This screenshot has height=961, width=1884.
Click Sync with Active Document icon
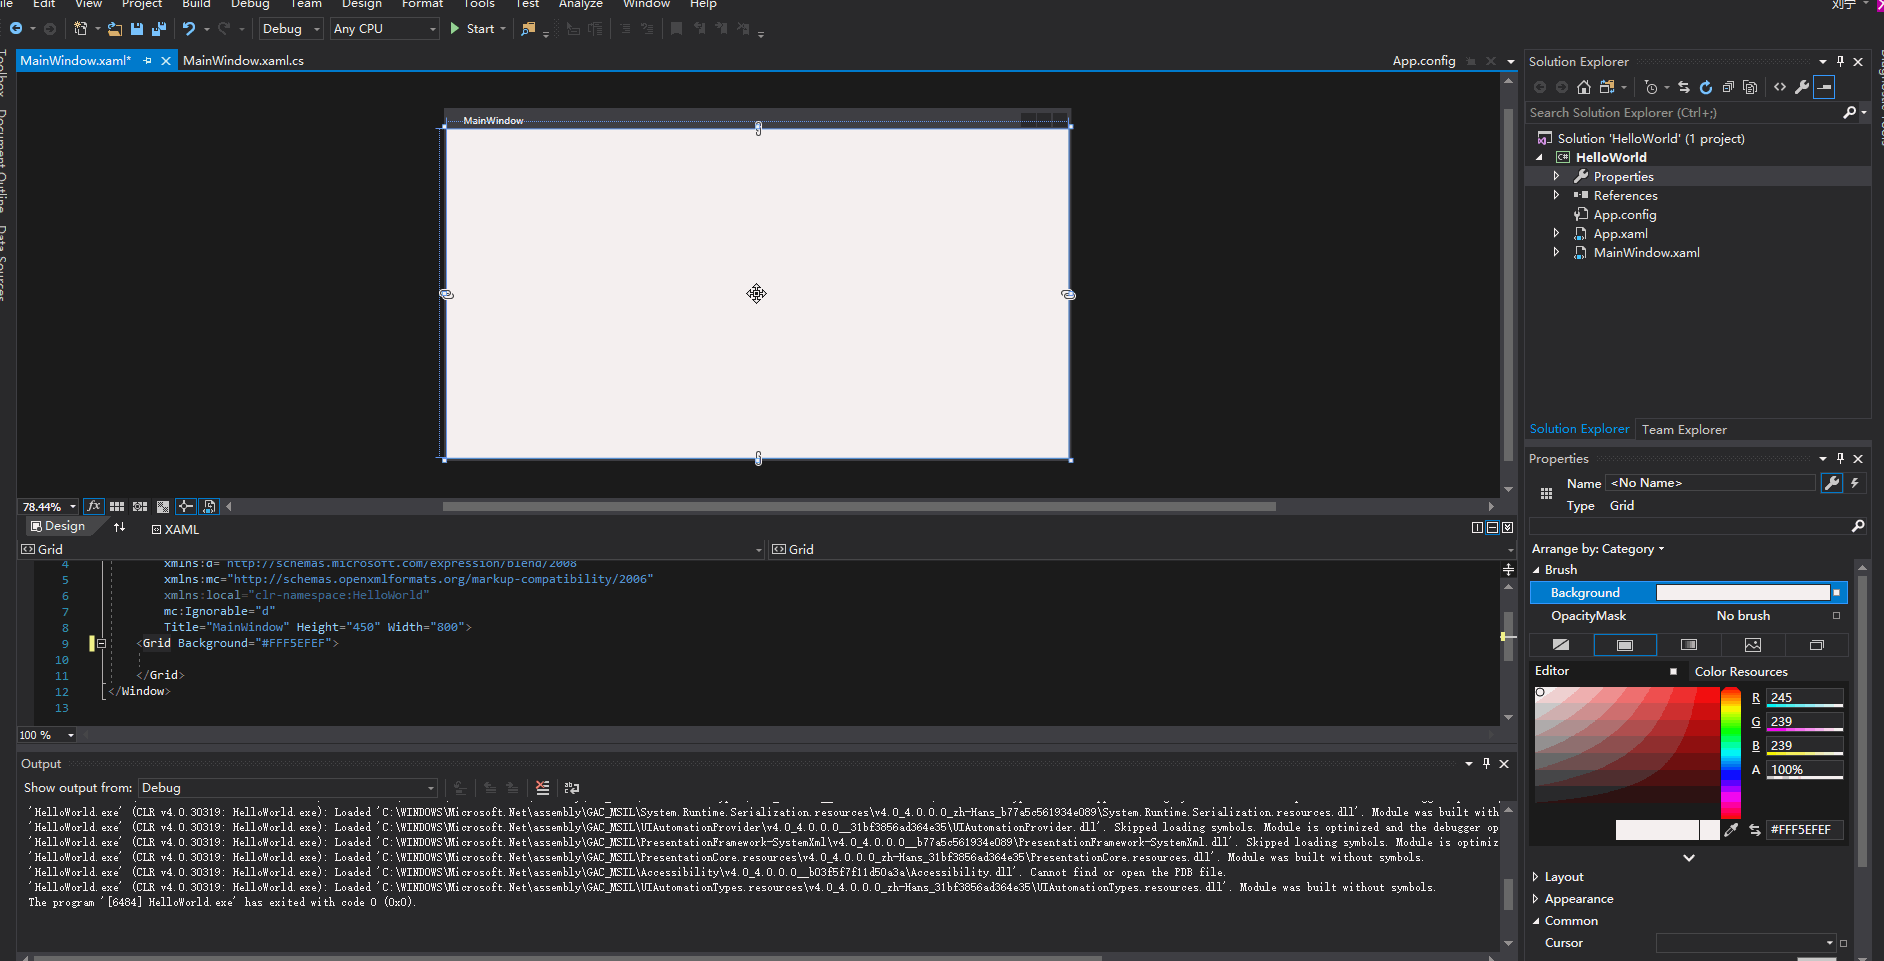click(1684, 87)
